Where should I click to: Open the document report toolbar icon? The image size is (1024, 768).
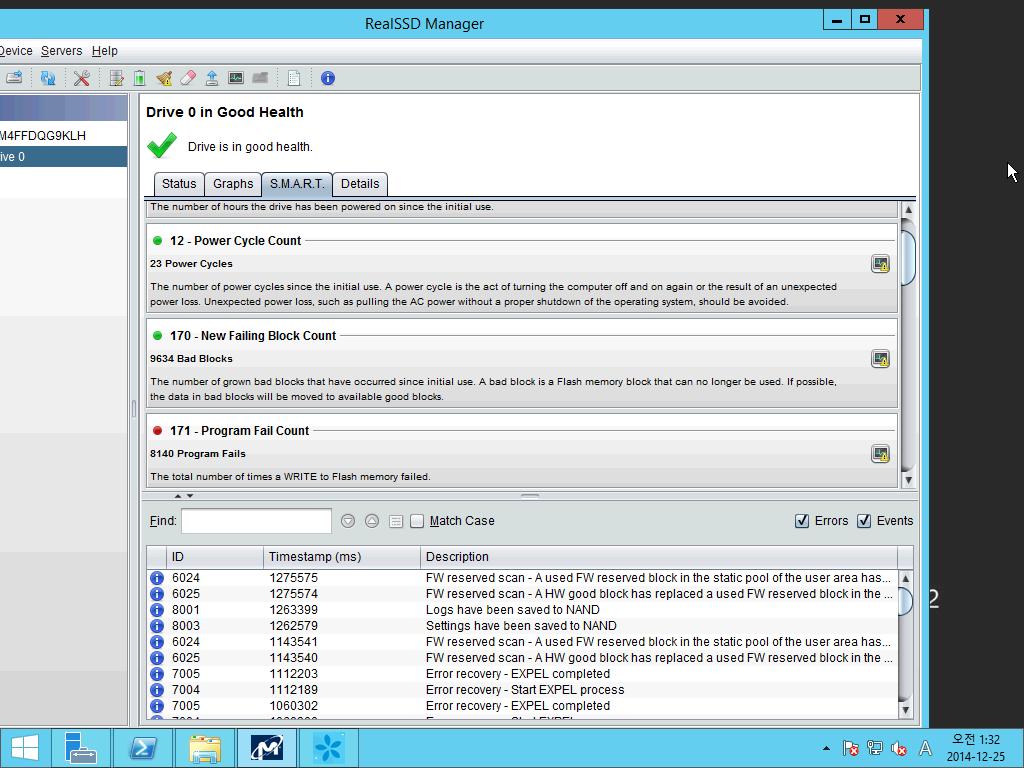point(294,78)
